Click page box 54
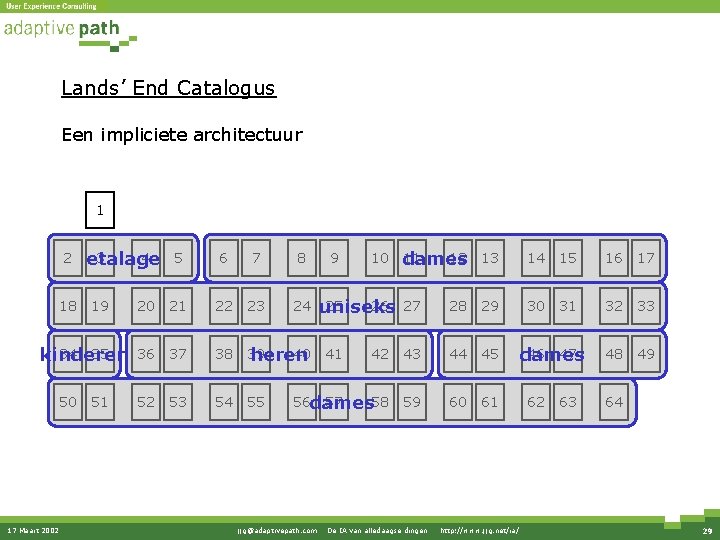Screen dimensions: 720x540 [x=224, y=402]
